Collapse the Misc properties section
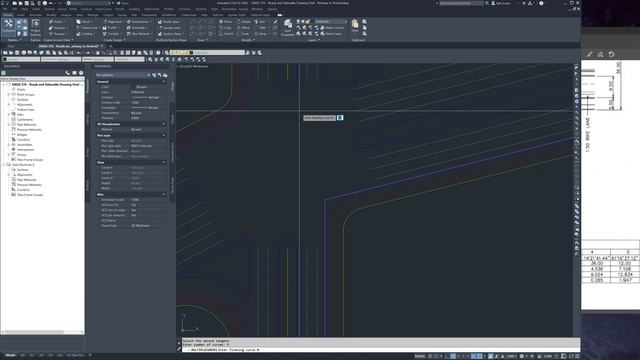640x360 pixels. tap(164, 195)
